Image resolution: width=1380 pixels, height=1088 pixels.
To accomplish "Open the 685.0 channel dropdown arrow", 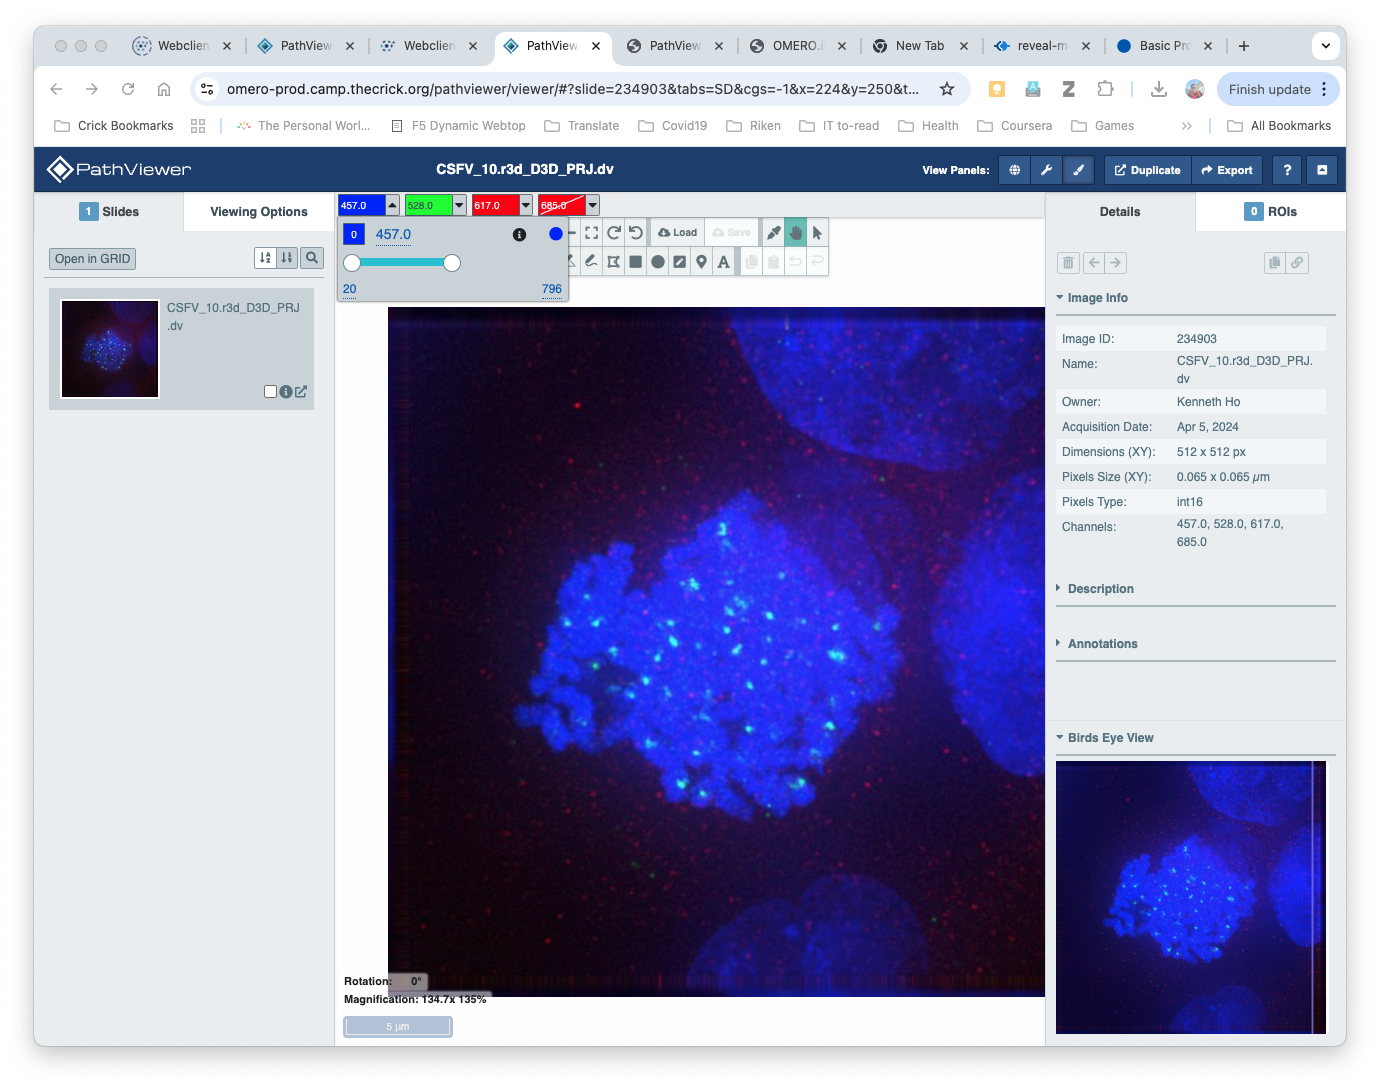I will pyautogui.click(x=593, y=205).
